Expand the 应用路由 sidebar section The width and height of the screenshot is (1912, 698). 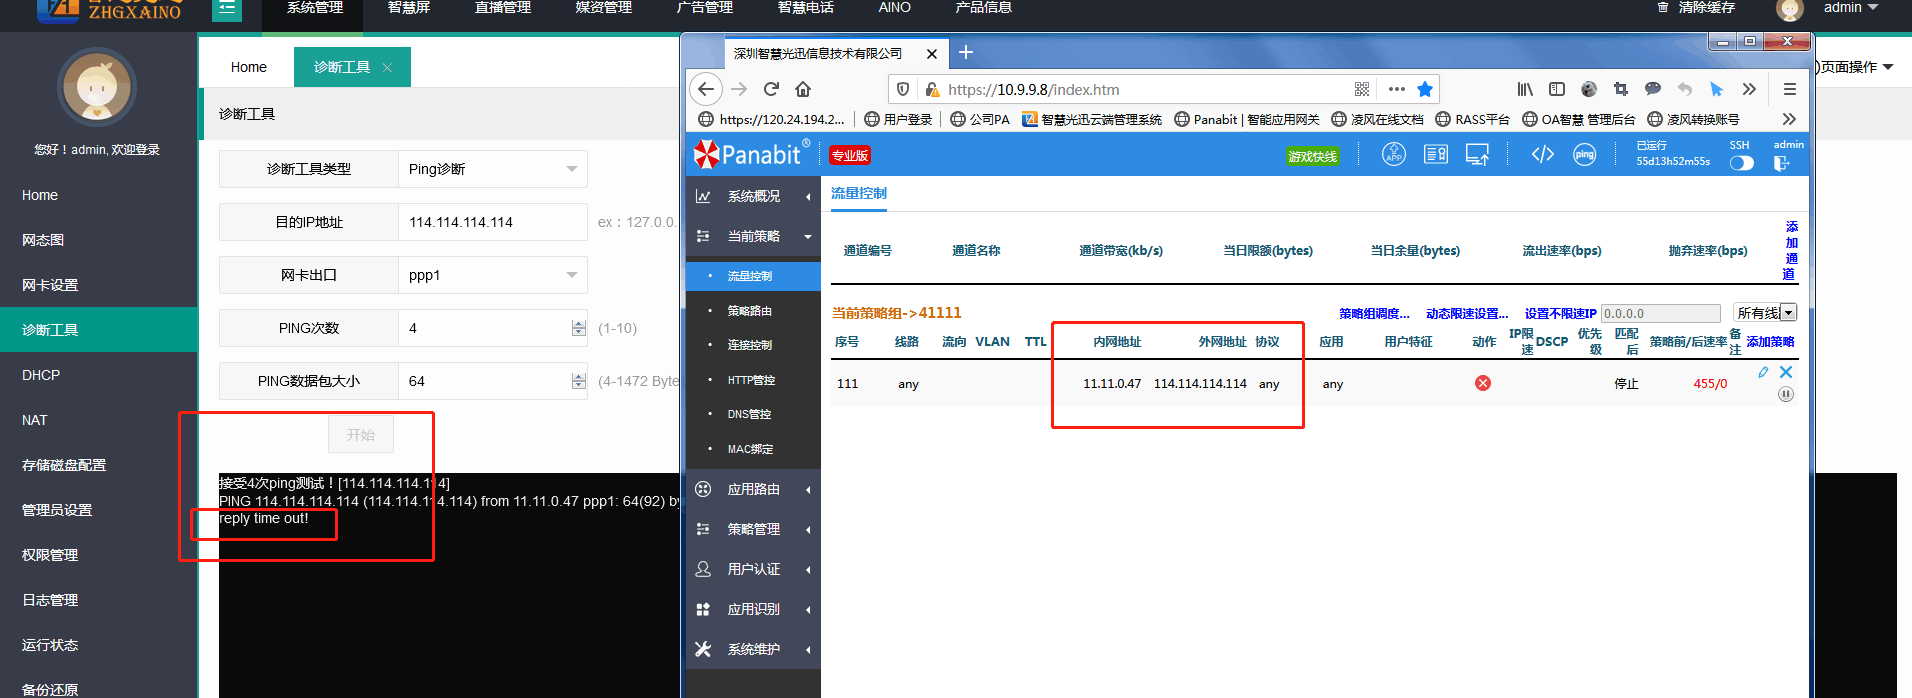[x=753, y=489]
